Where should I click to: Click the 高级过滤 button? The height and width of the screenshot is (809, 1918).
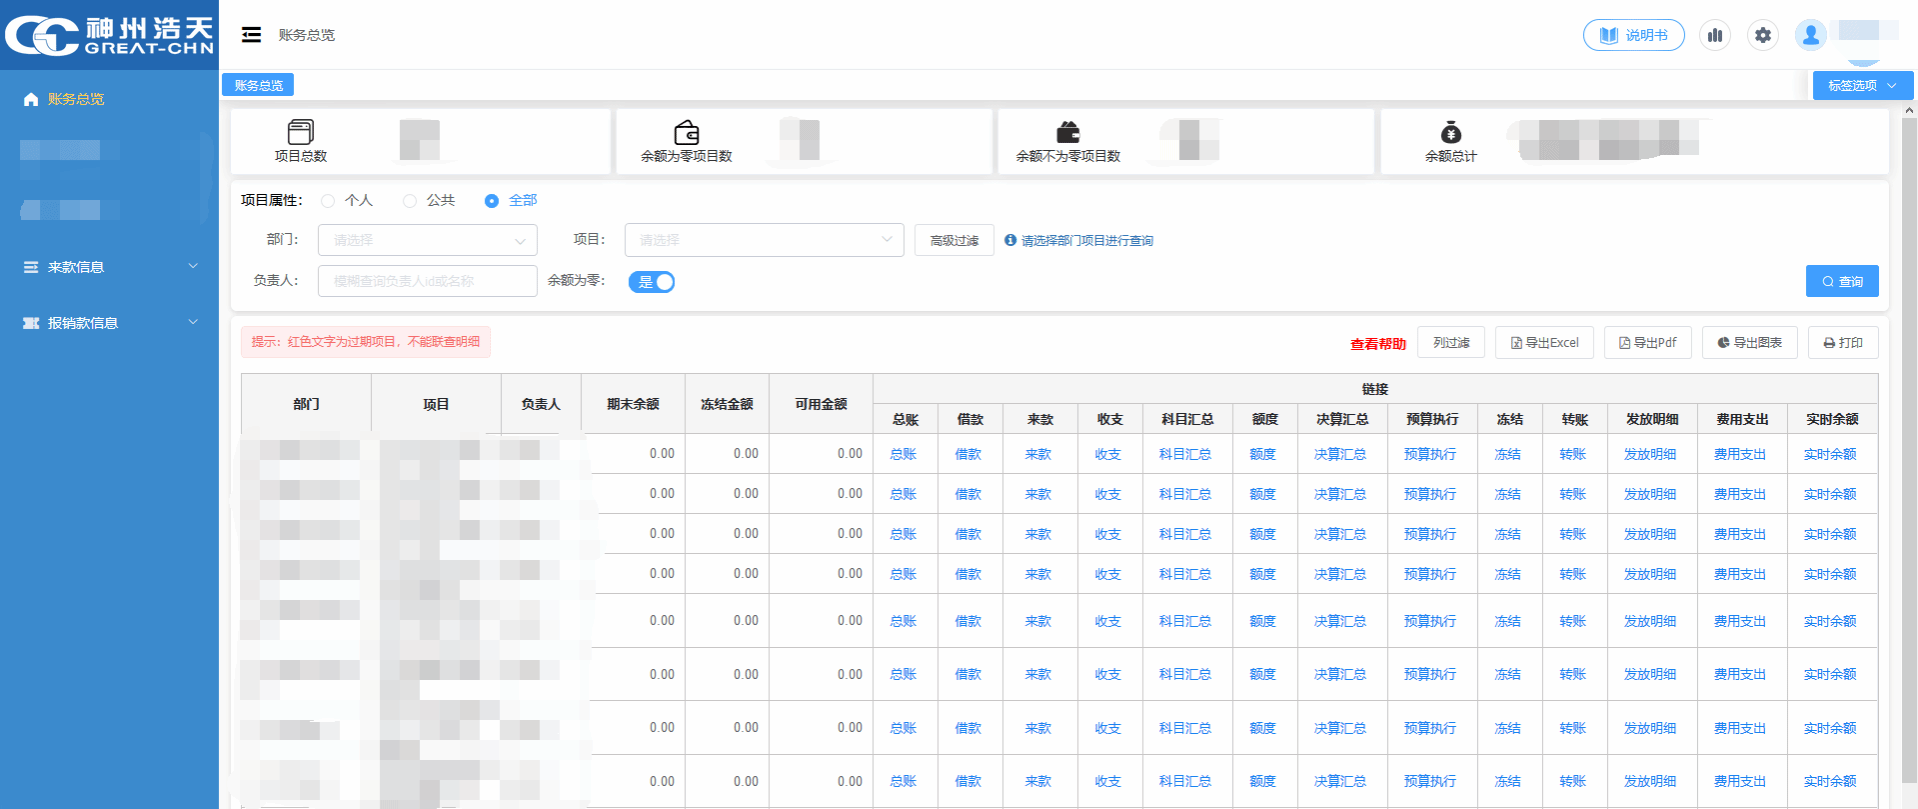pos(954,240)
